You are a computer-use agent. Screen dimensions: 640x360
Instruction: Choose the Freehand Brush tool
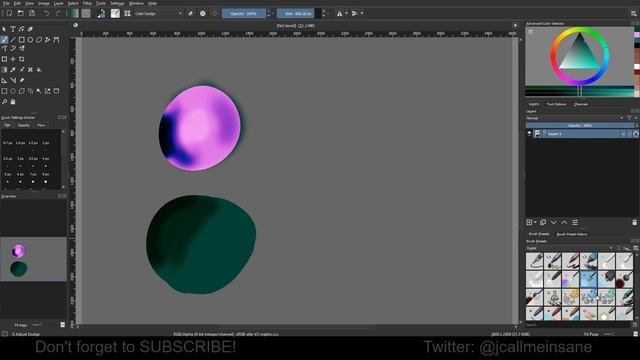pos(4,40)
